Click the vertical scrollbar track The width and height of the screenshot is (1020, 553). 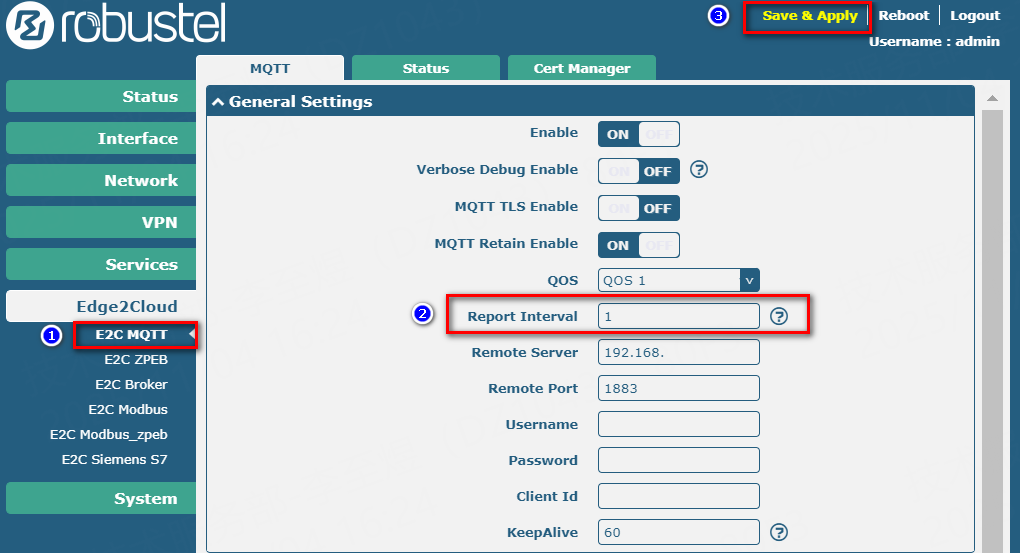pos(991,330)
